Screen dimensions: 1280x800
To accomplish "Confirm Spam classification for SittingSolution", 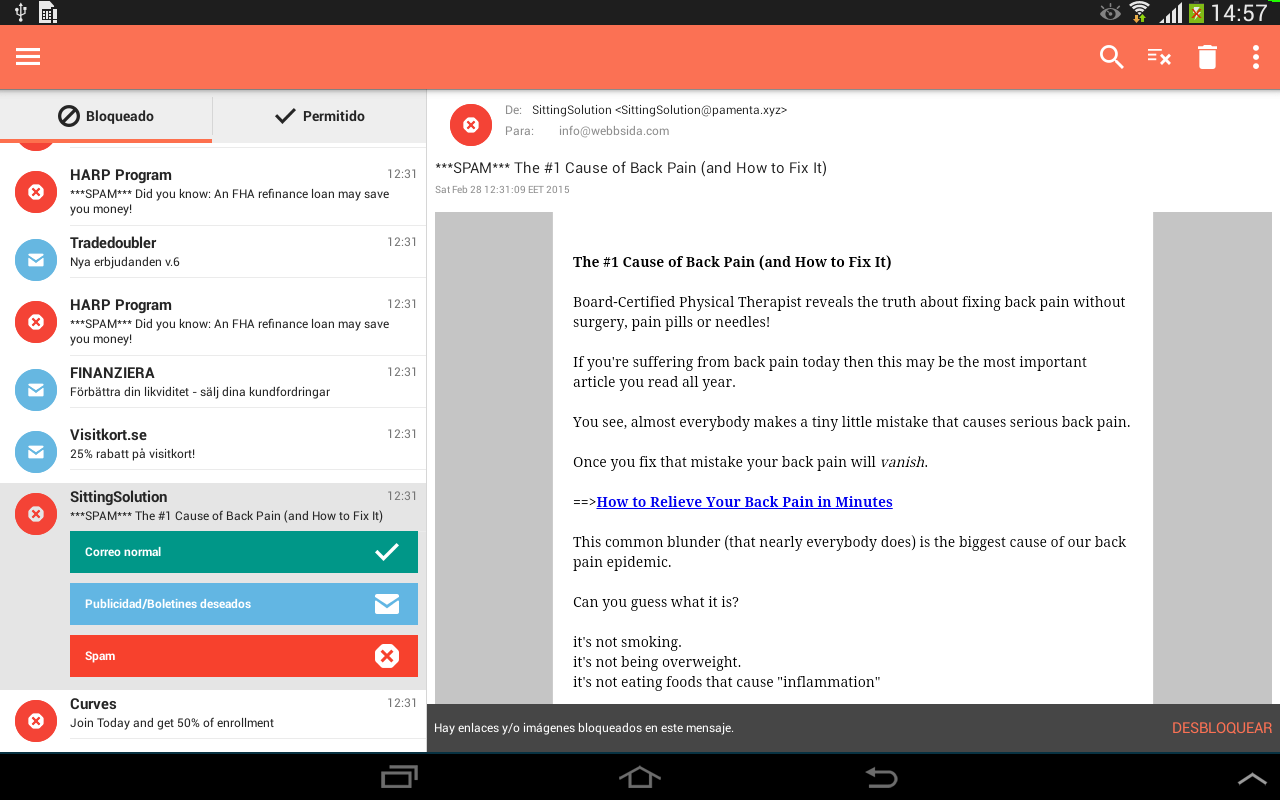I will (x=243, y=655).
